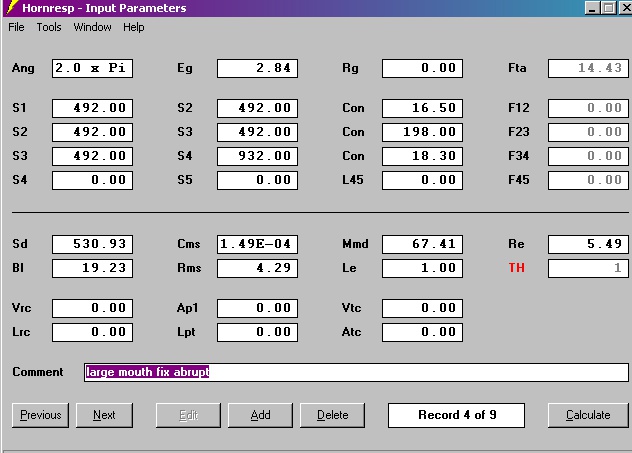Image resolution: width=632 pixels, height=453 pixels.
Task: Click the Eg field with 2.84
Action: 258,68
